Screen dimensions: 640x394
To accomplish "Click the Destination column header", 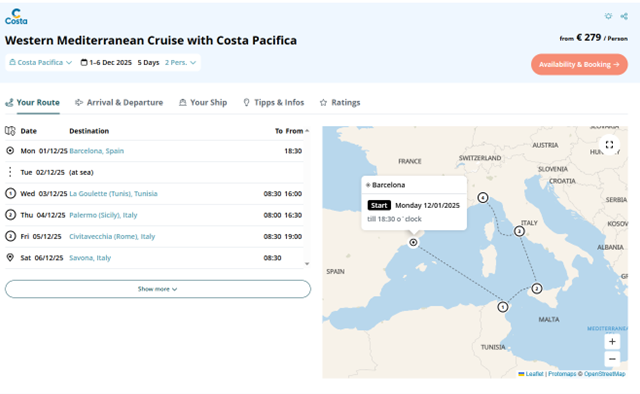I will pyautogui.click(x=89, y=131).
